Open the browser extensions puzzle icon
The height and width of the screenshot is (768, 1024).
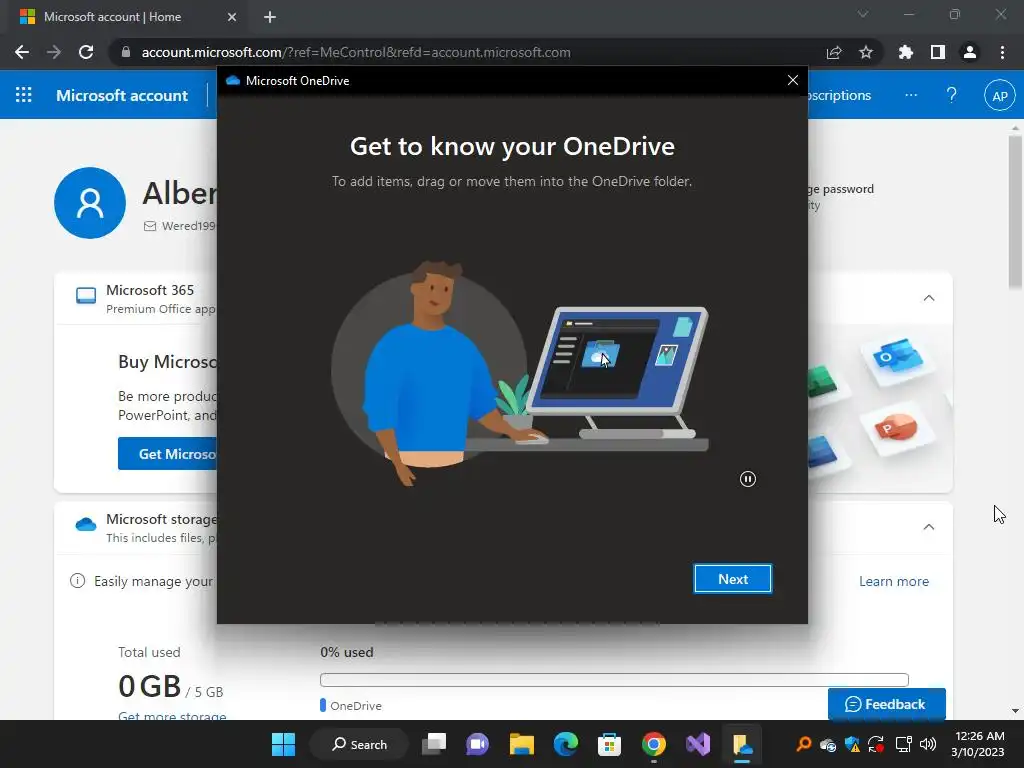pyautogui.click(x=906, y=52)
